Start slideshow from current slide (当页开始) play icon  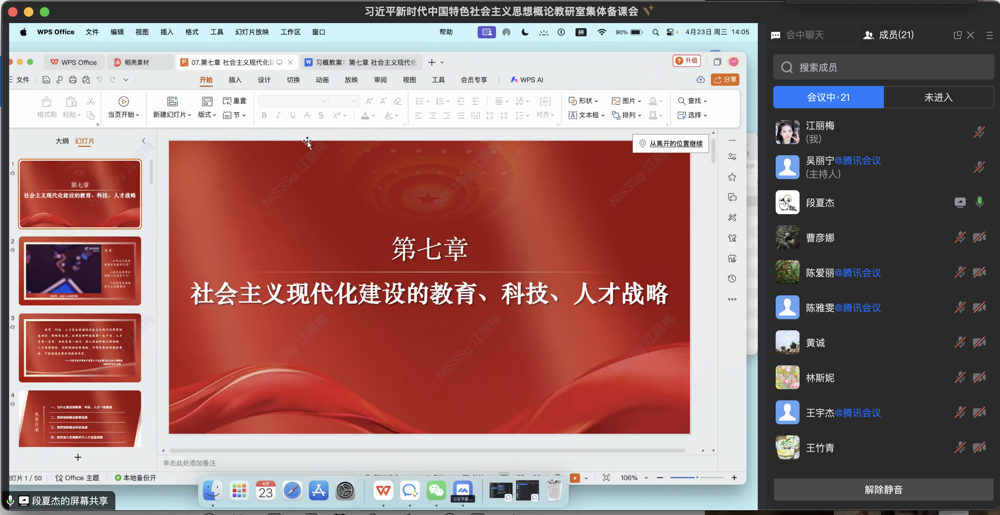[x=124, y=101]
